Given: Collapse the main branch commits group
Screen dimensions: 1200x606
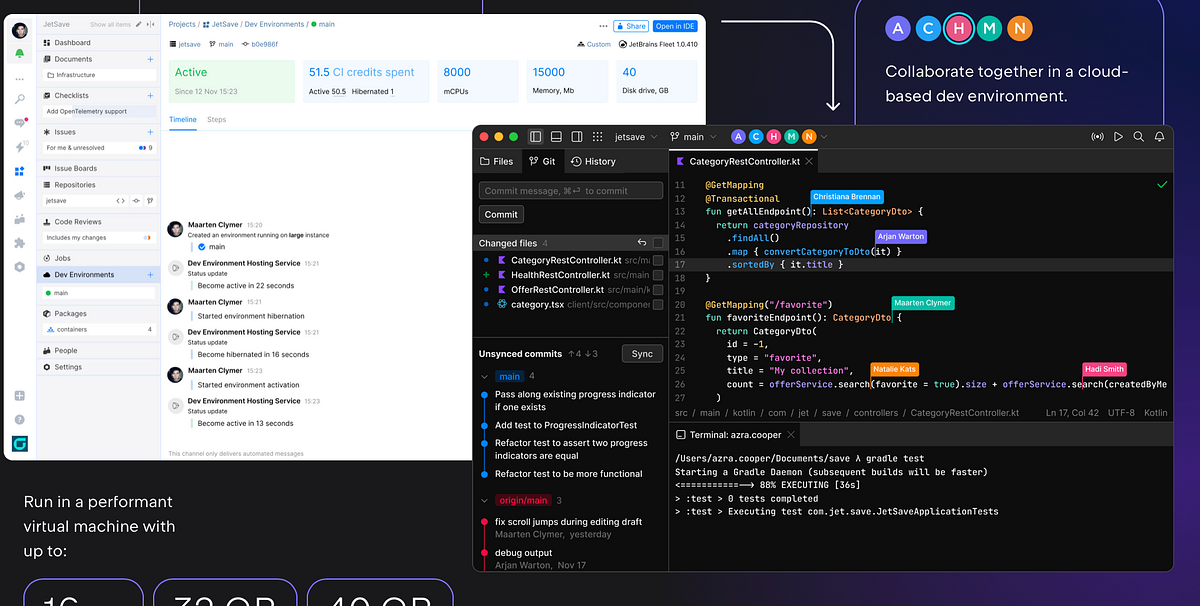Looking at the screenshot, I should [483, 376].
